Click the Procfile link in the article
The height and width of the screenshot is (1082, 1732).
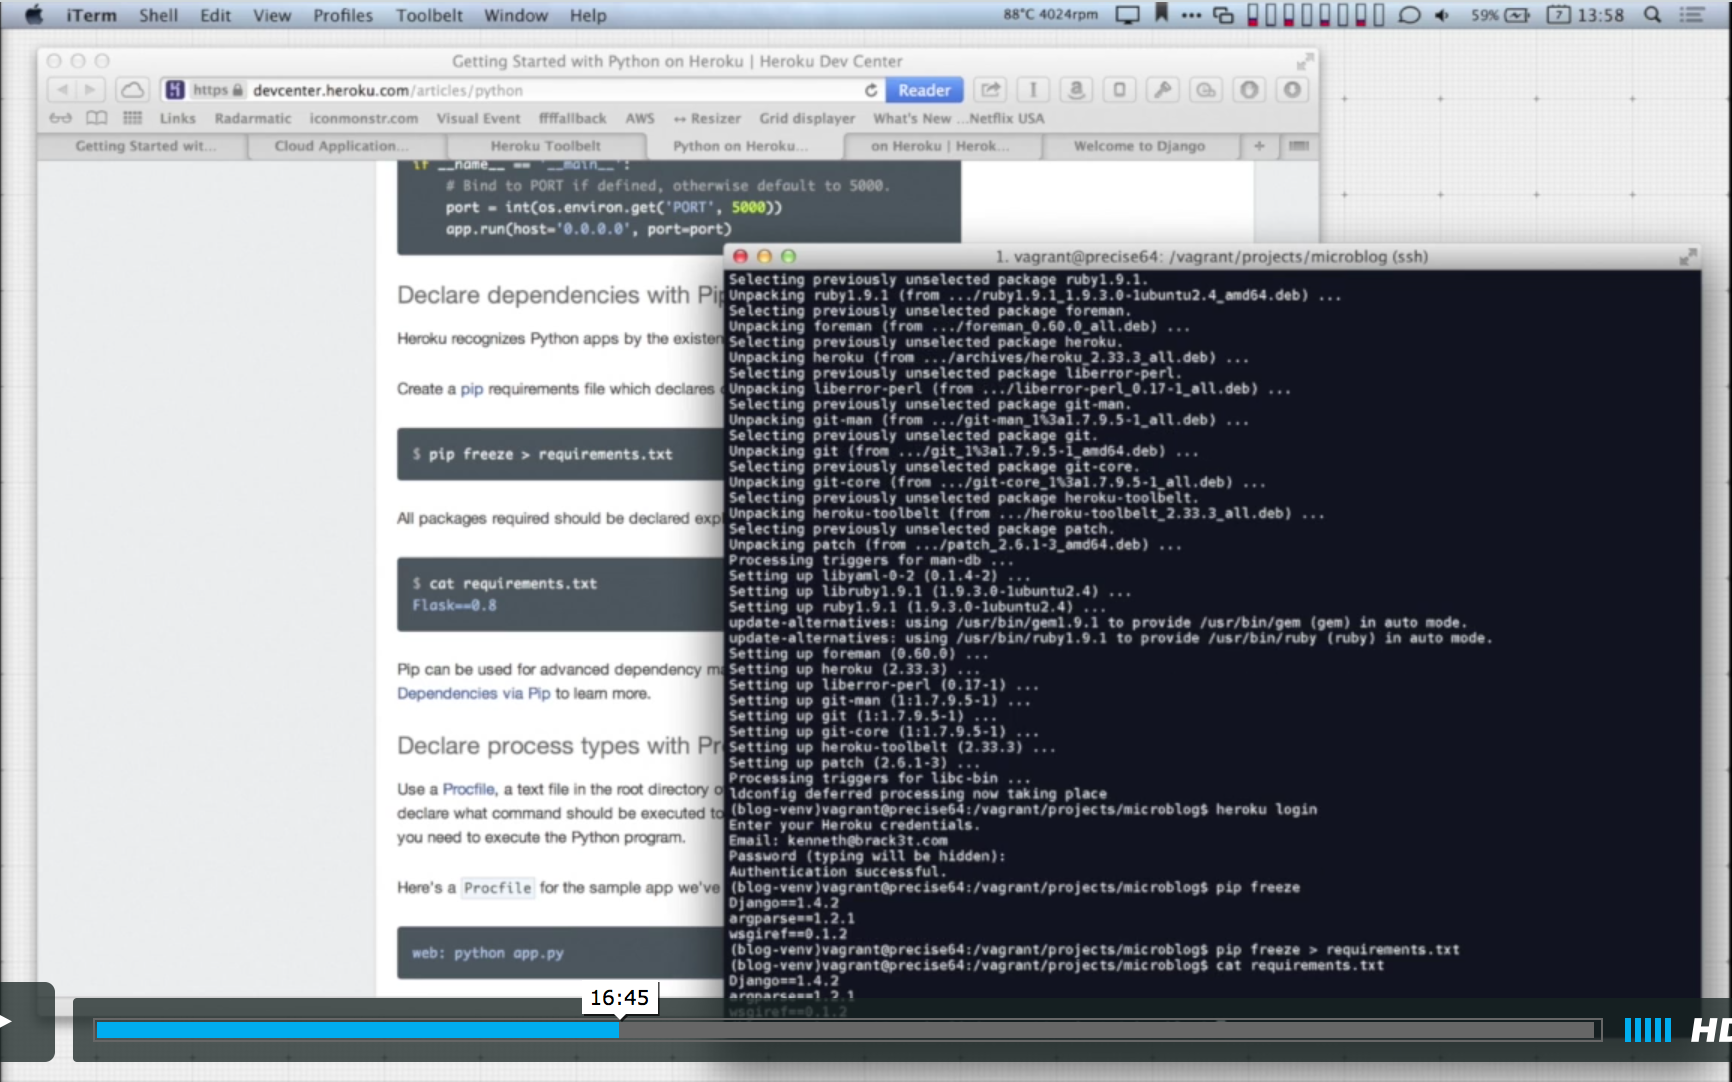(x=468, y=789)
